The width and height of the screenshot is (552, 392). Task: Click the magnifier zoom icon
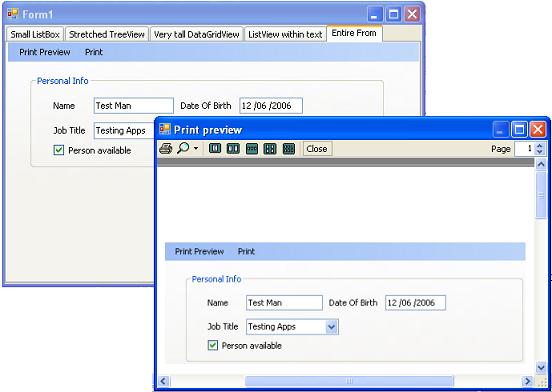click(183, 148)
